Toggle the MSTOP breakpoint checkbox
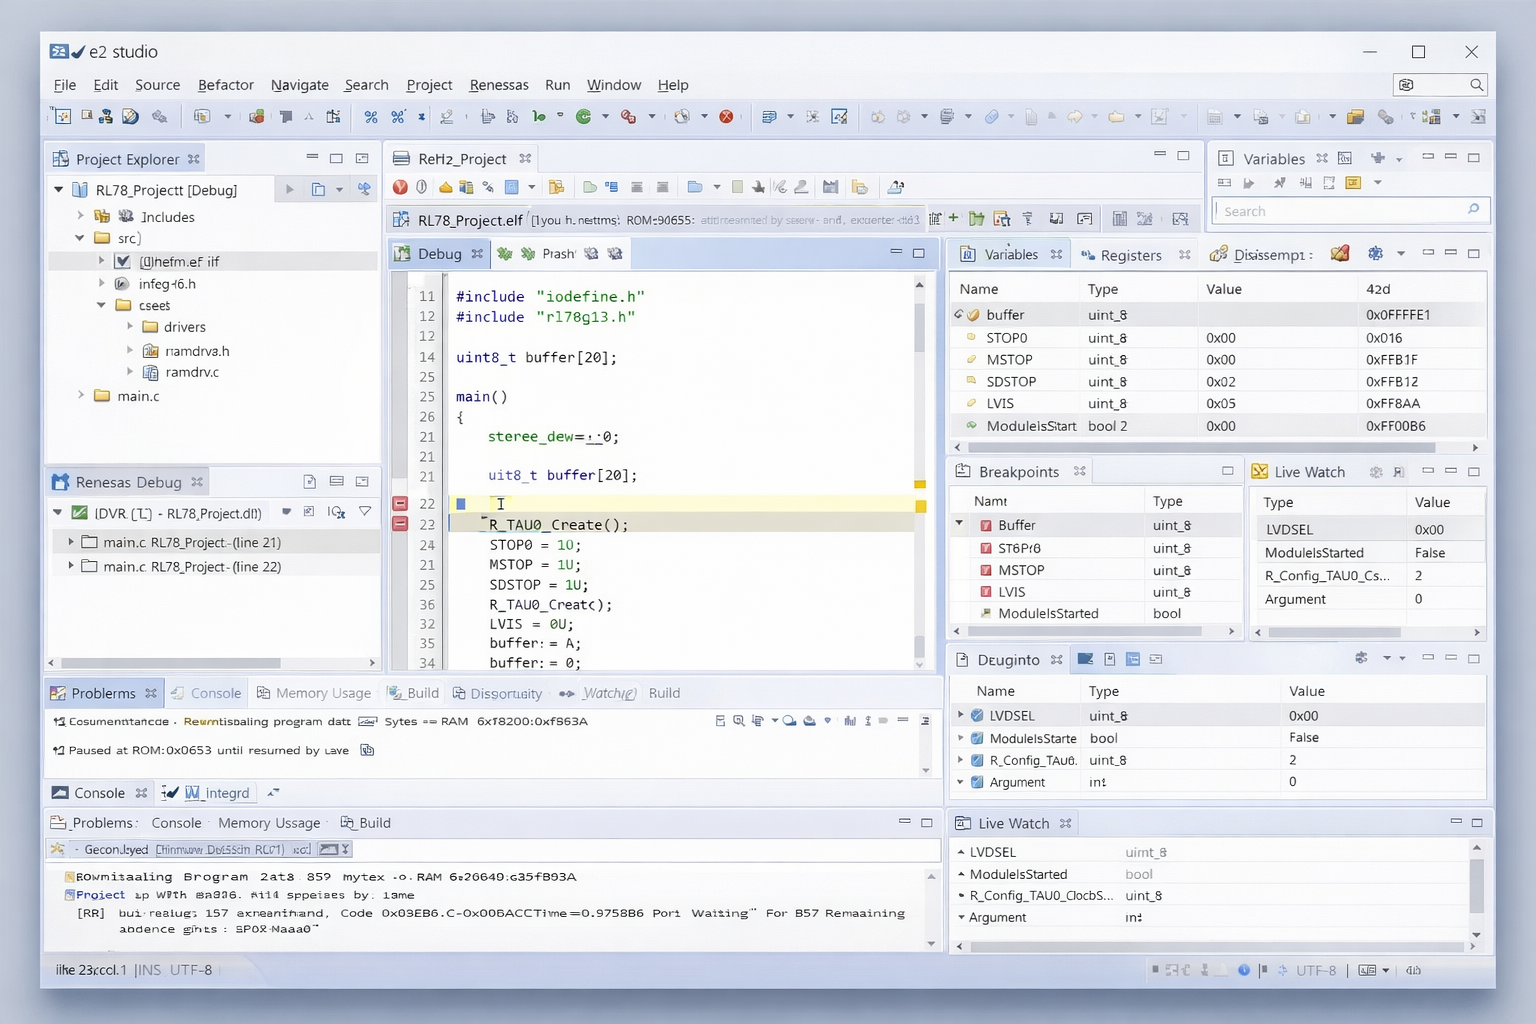 pos(986,570)
